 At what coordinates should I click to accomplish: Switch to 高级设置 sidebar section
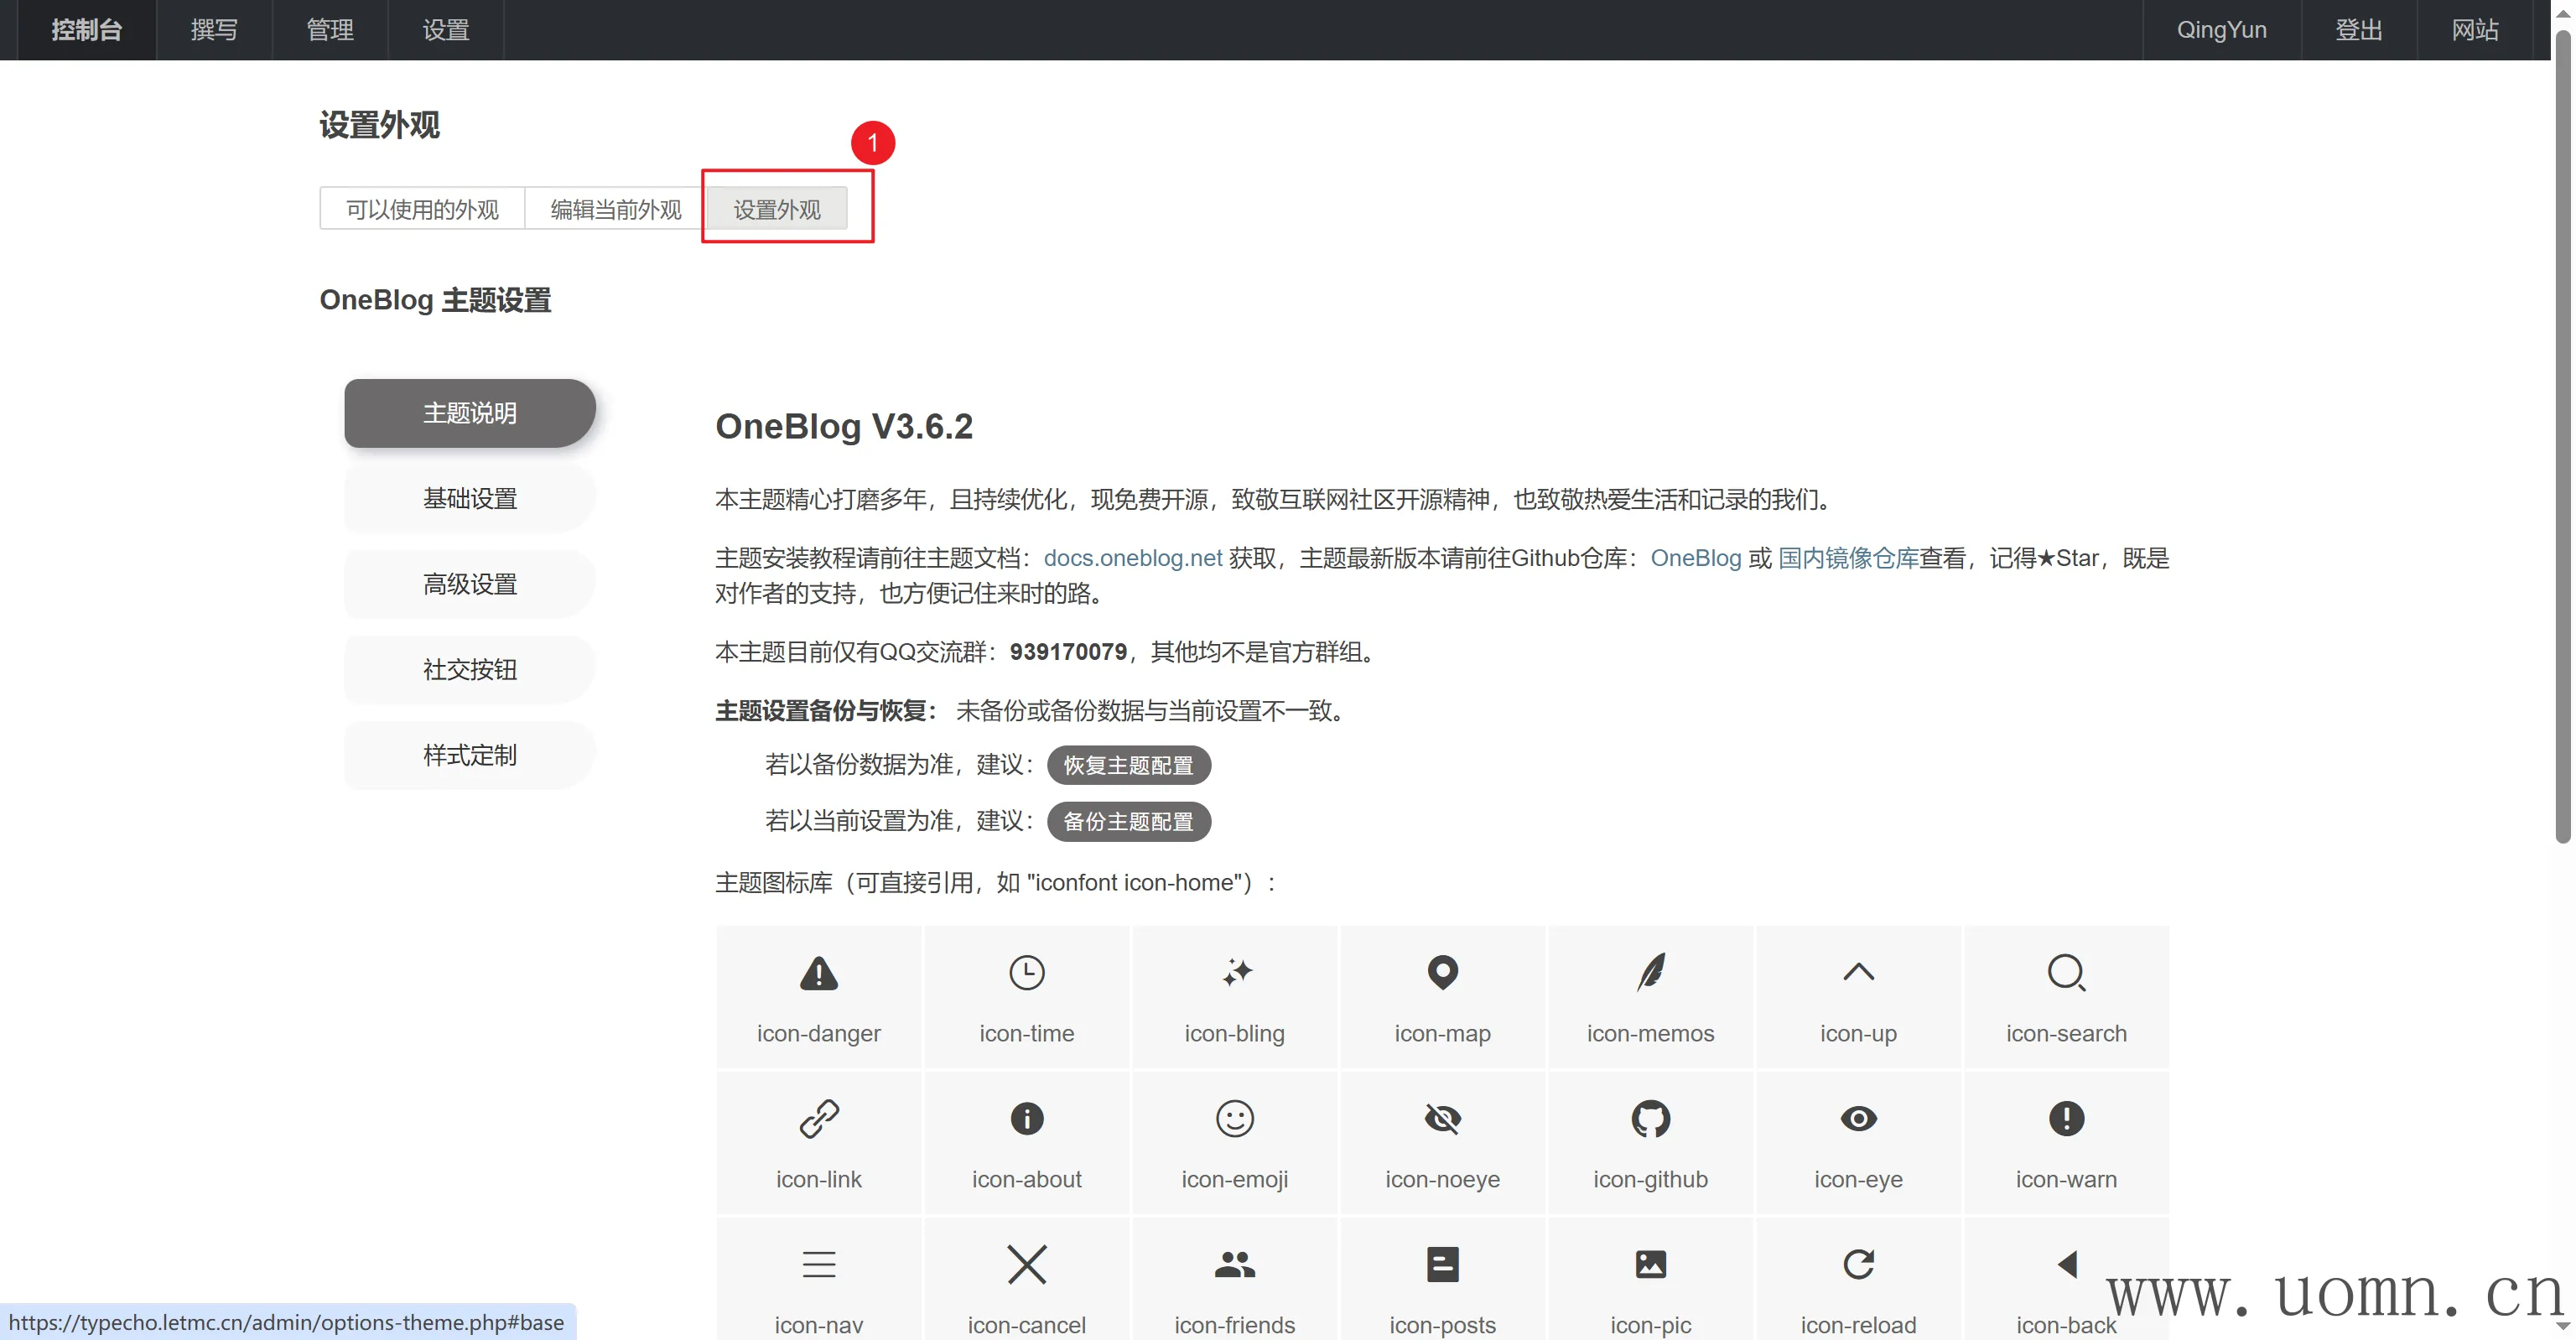[x=470, y=584]
